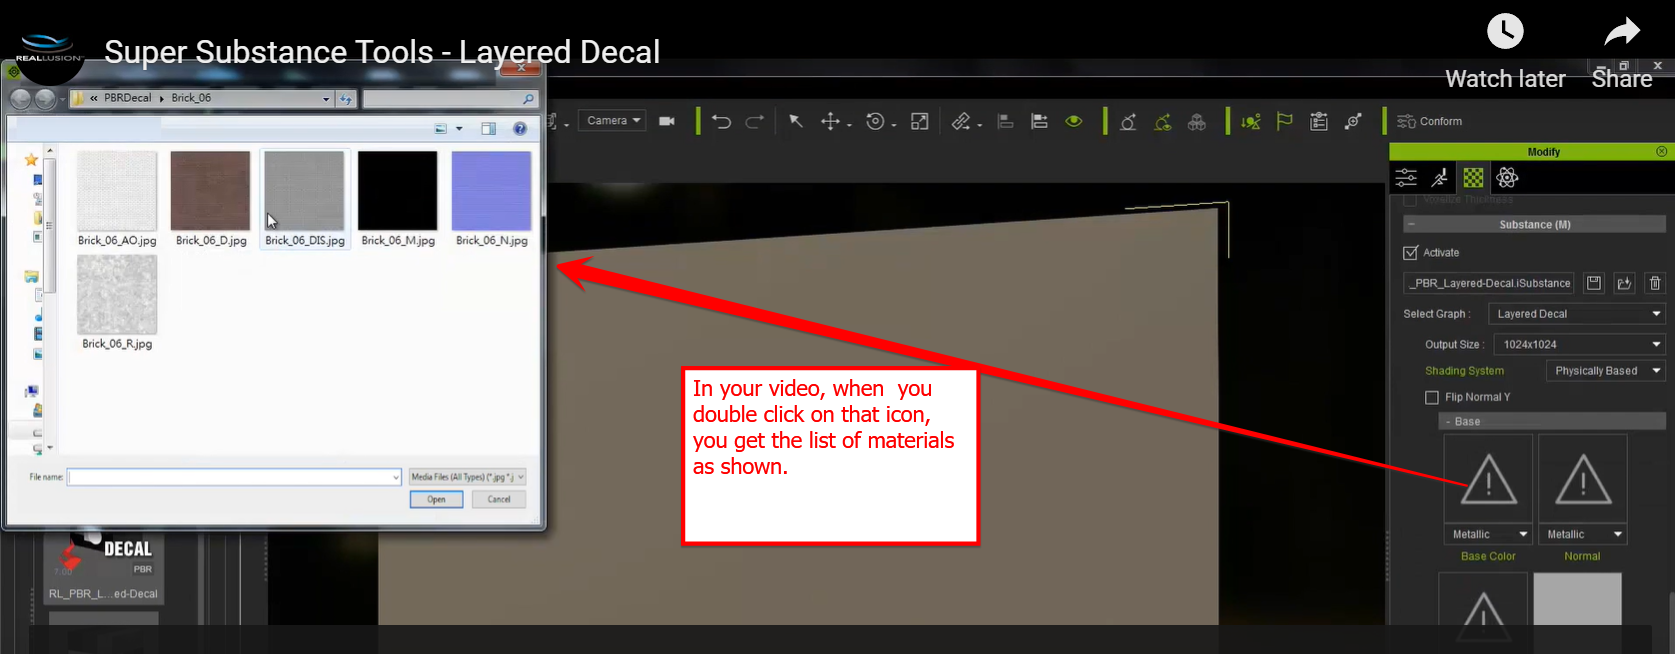Open the checkerboard Material tab in Modify
The width and height of the screenshot is (1675, 654).
coord(1473,178)
